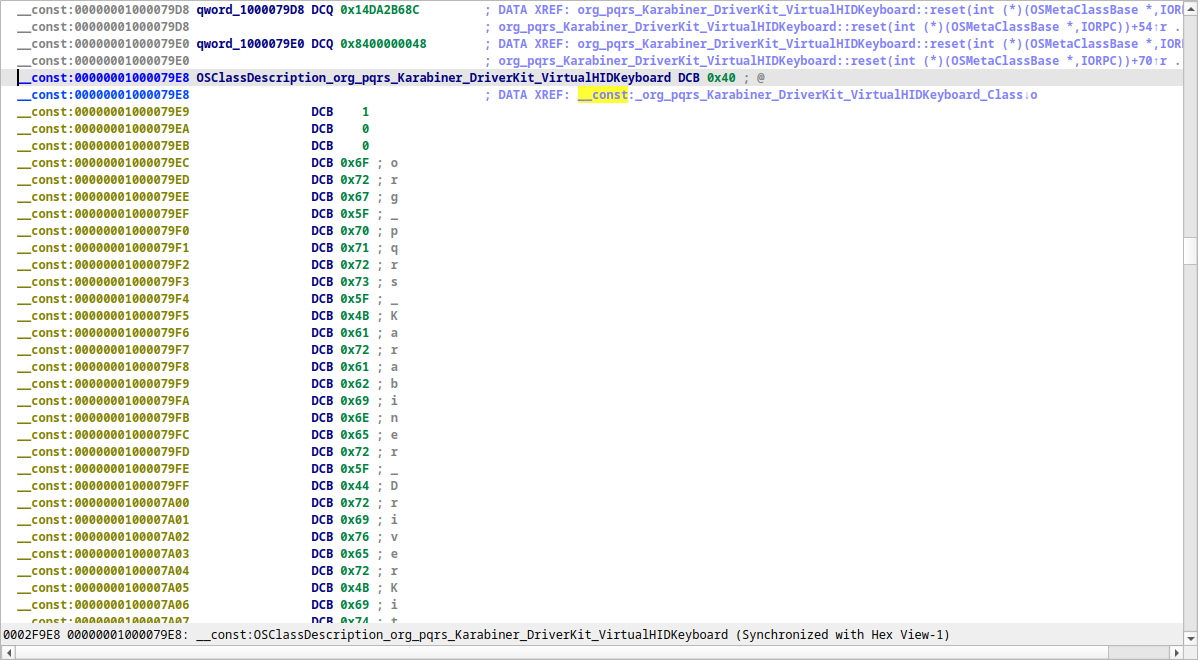This screenshot has width=1198, height=660.
Task: Select the byte 0x4B at address 0000000100007A05
Action: [x=355, y=587]
